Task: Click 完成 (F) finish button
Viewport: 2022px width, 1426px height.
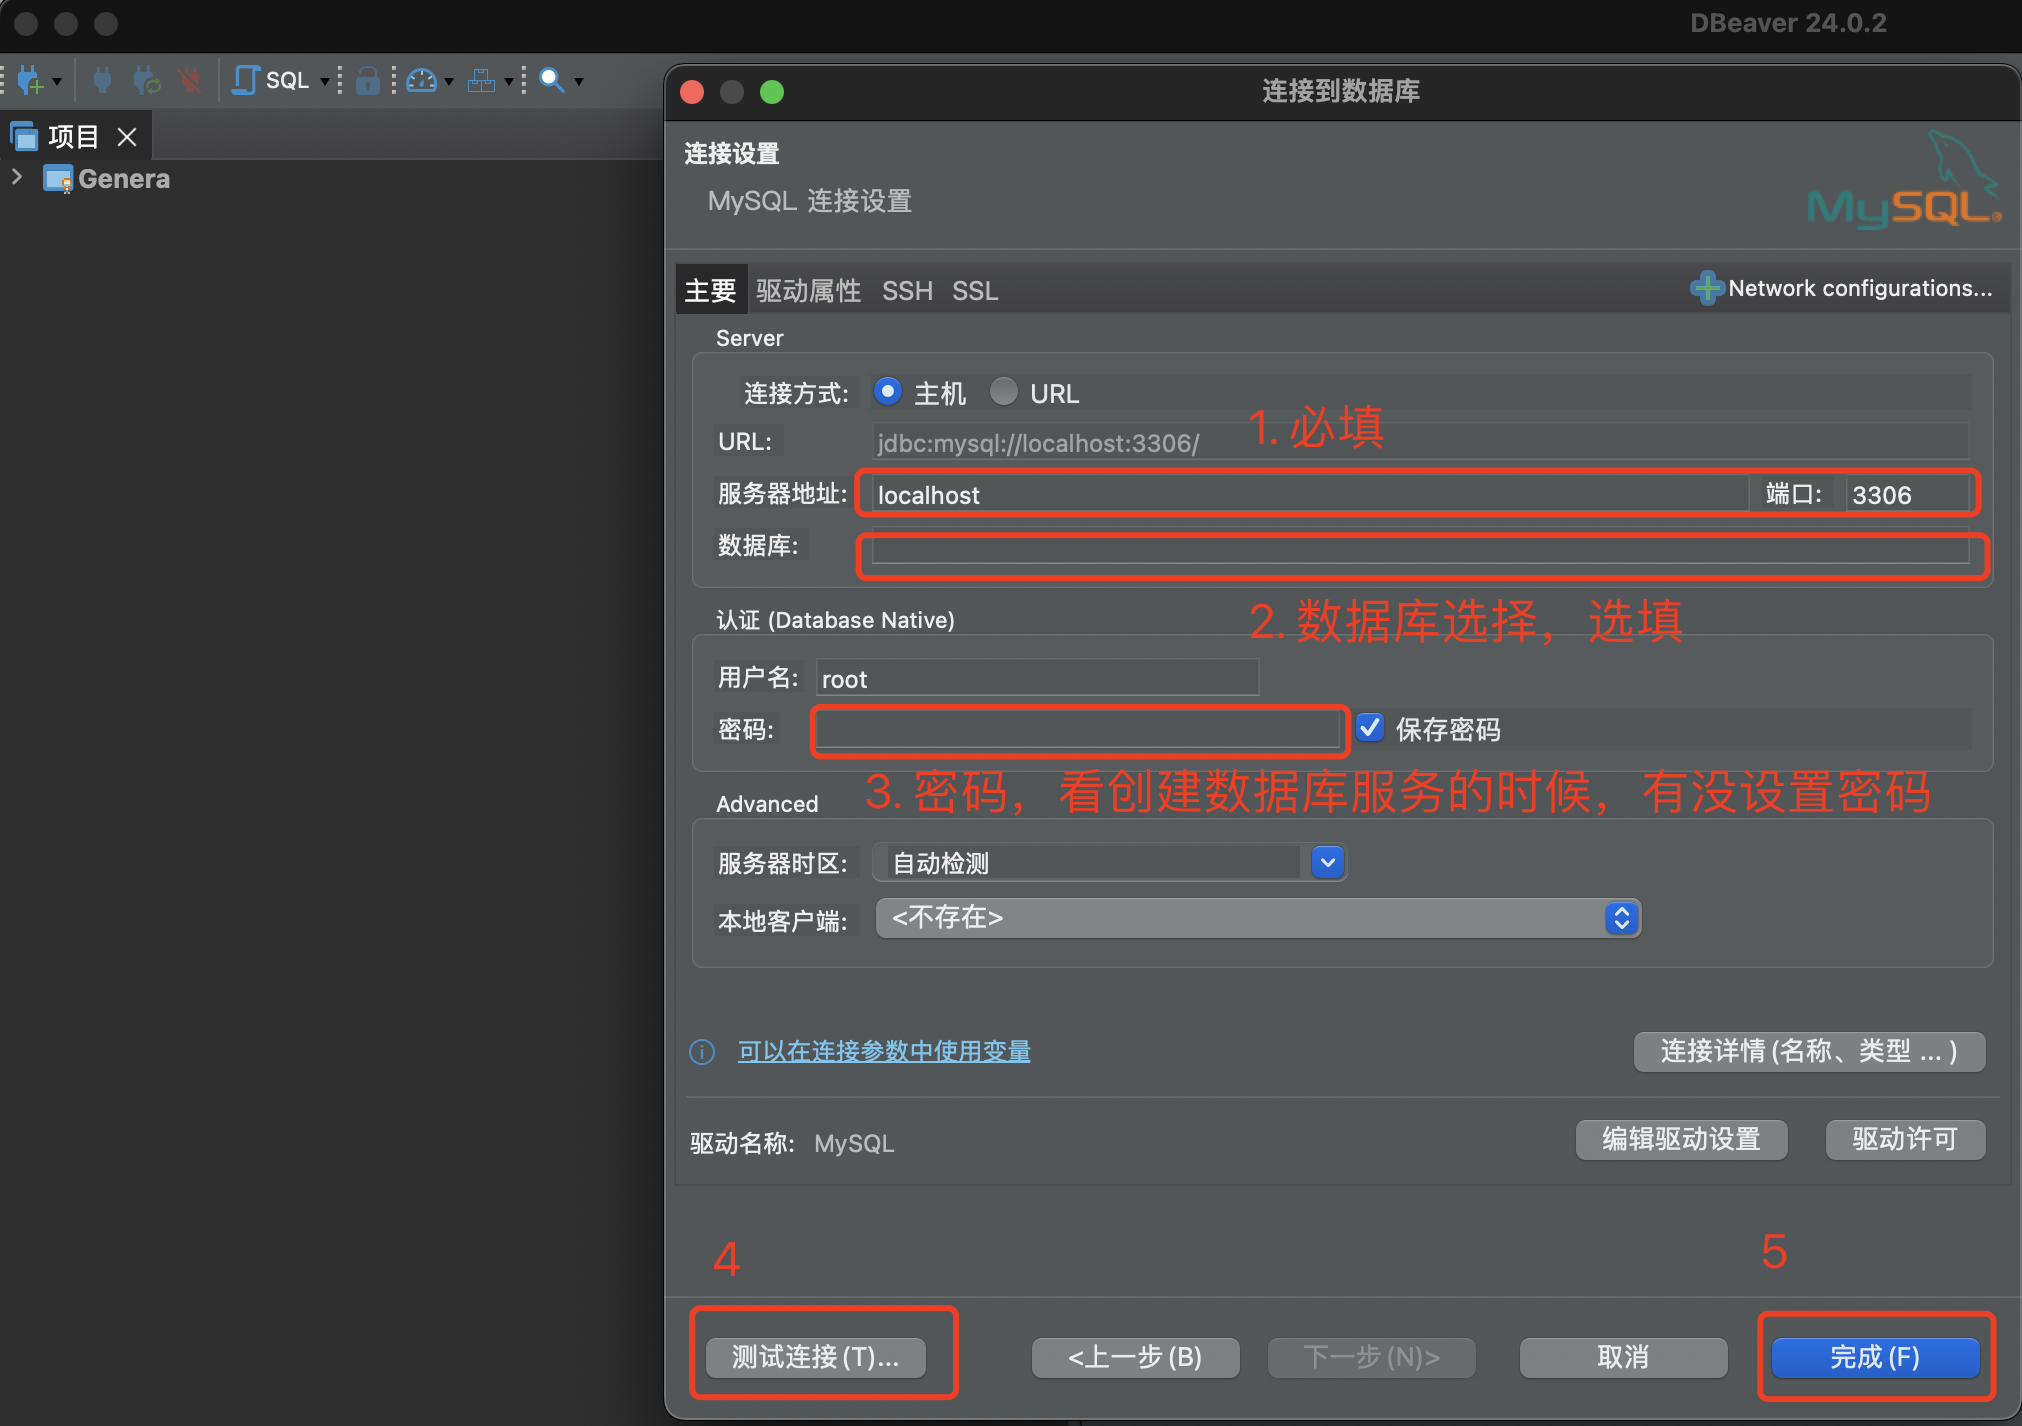Action: click(x=1875, y=1357)
